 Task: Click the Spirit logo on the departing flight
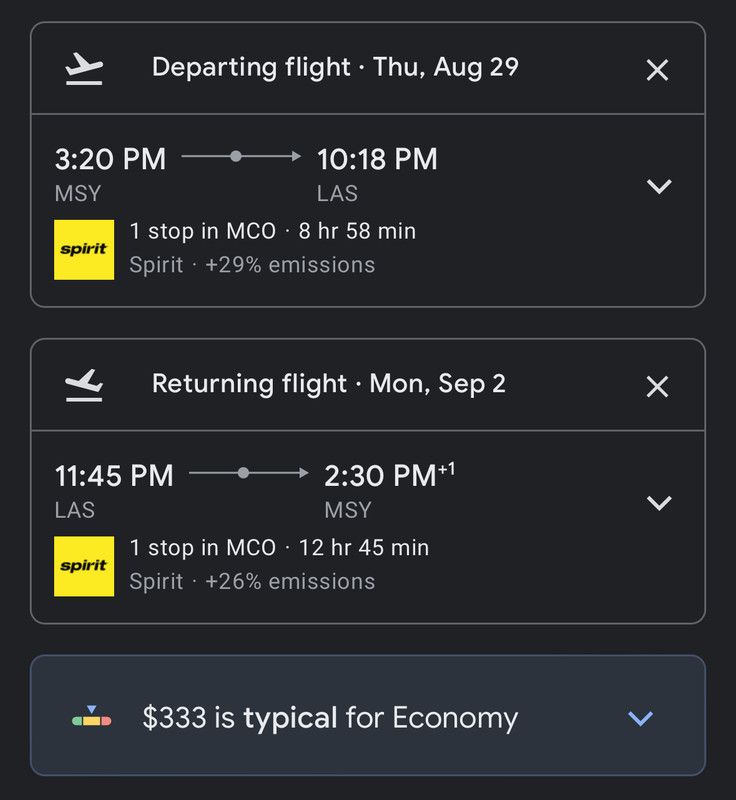point(84,249)
